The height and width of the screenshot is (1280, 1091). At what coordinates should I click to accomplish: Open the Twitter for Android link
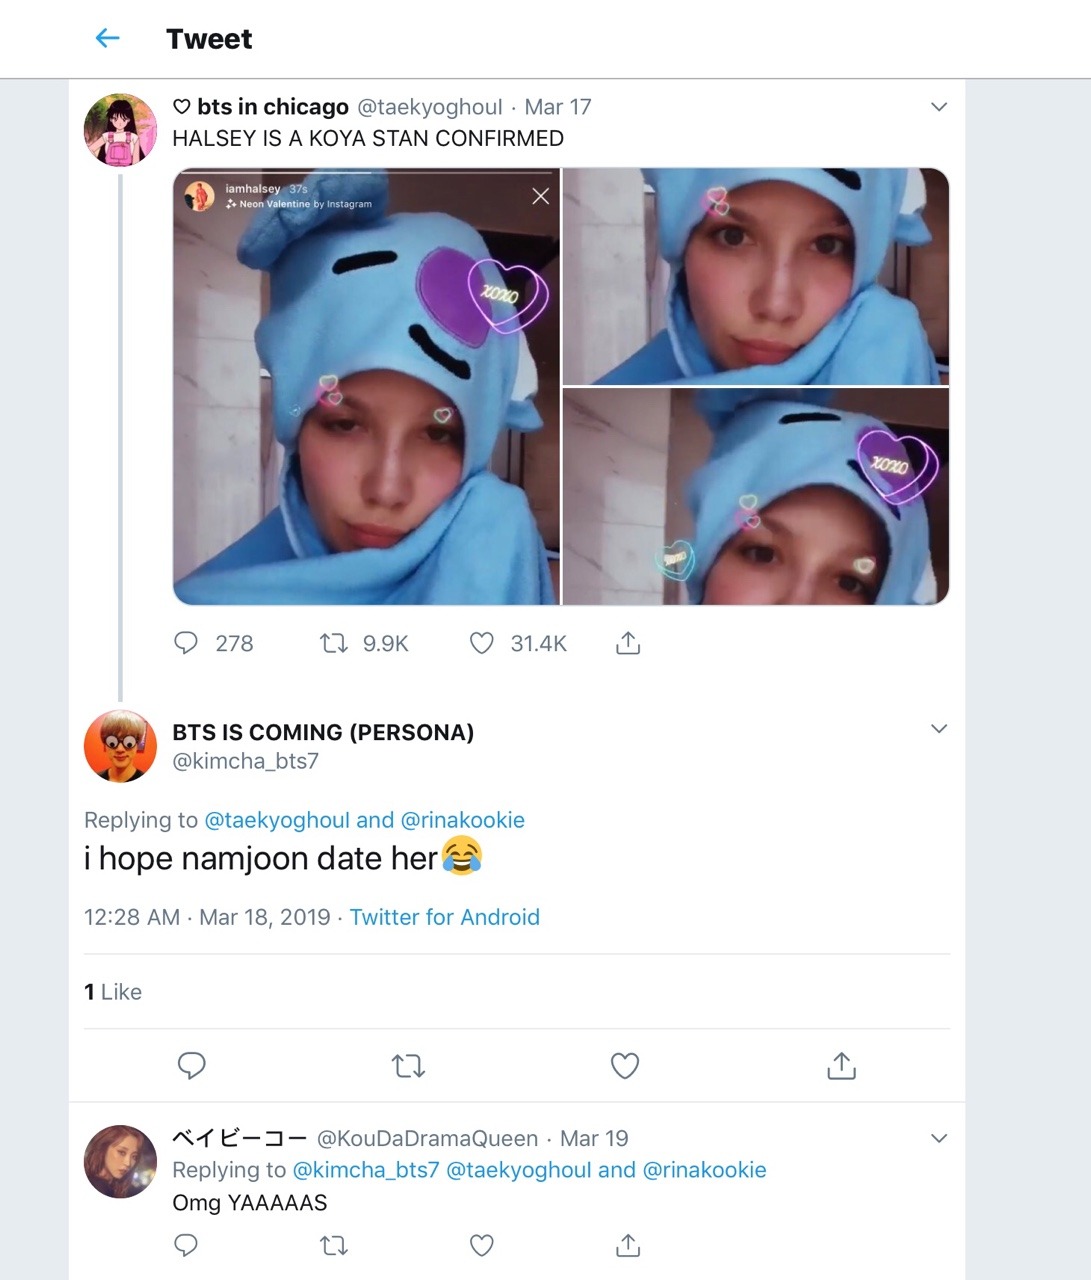(444, 917)
